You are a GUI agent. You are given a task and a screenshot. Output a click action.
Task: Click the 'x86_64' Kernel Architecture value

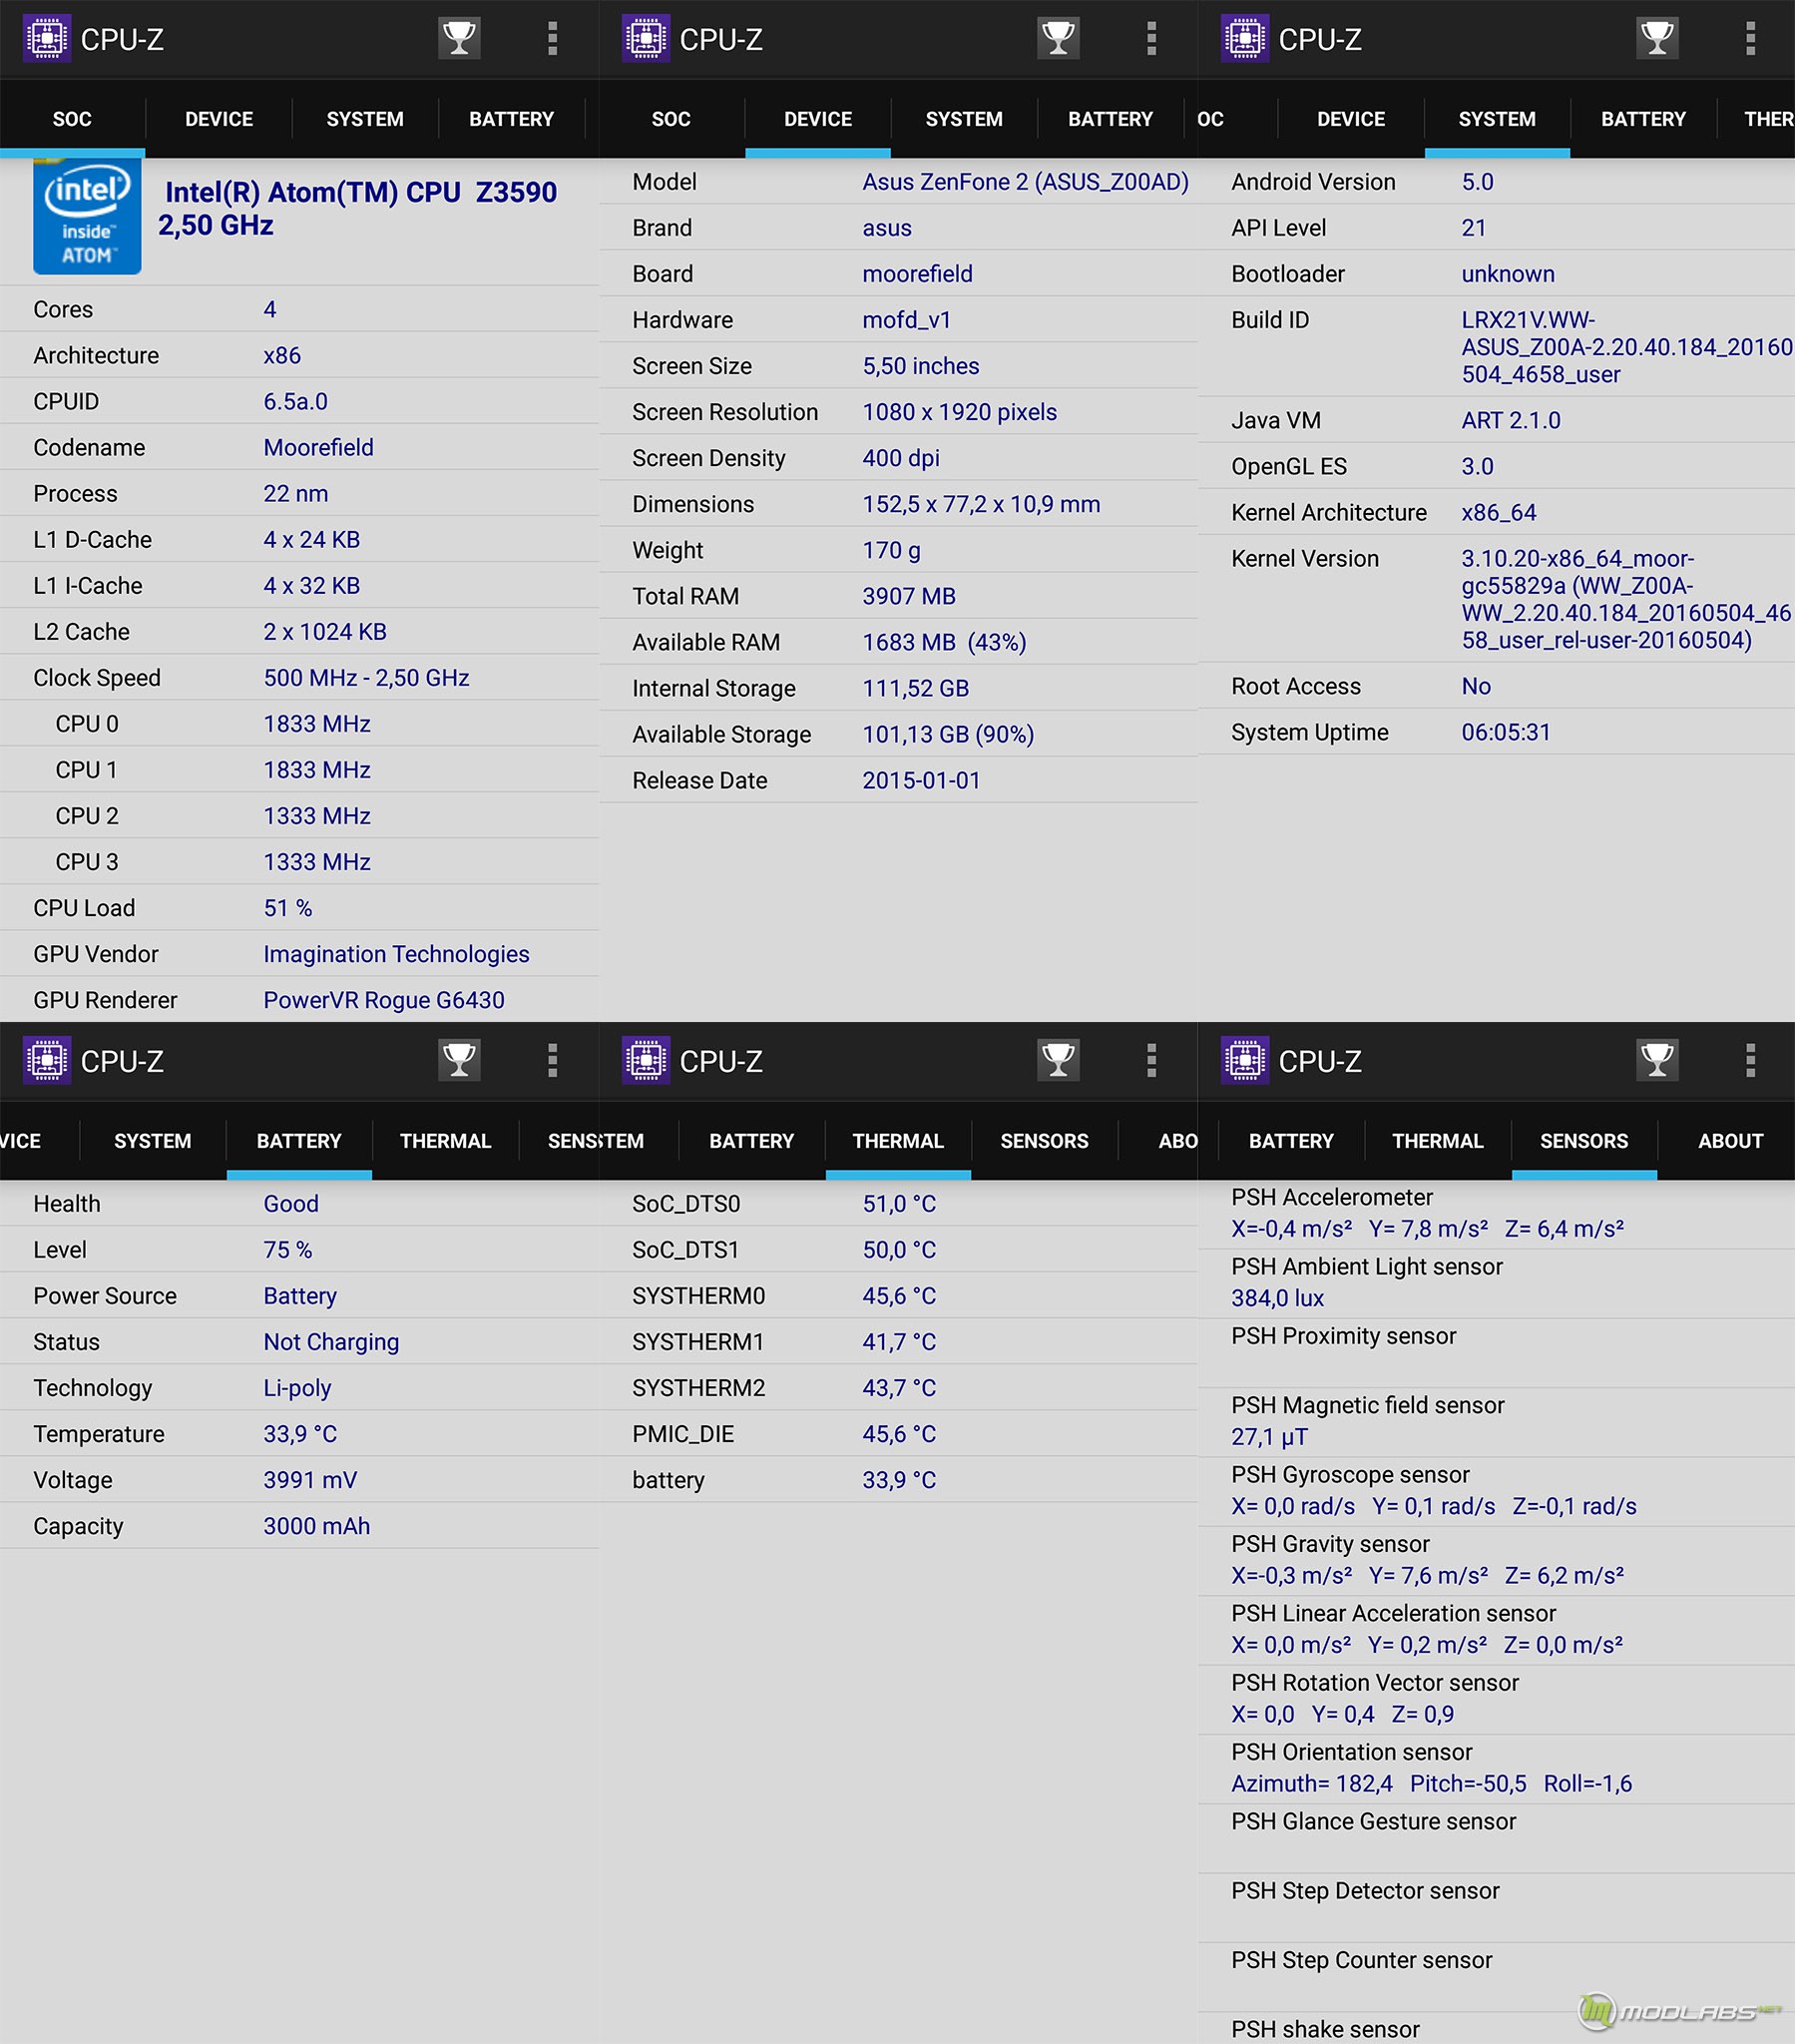[x=1498, y=512]
